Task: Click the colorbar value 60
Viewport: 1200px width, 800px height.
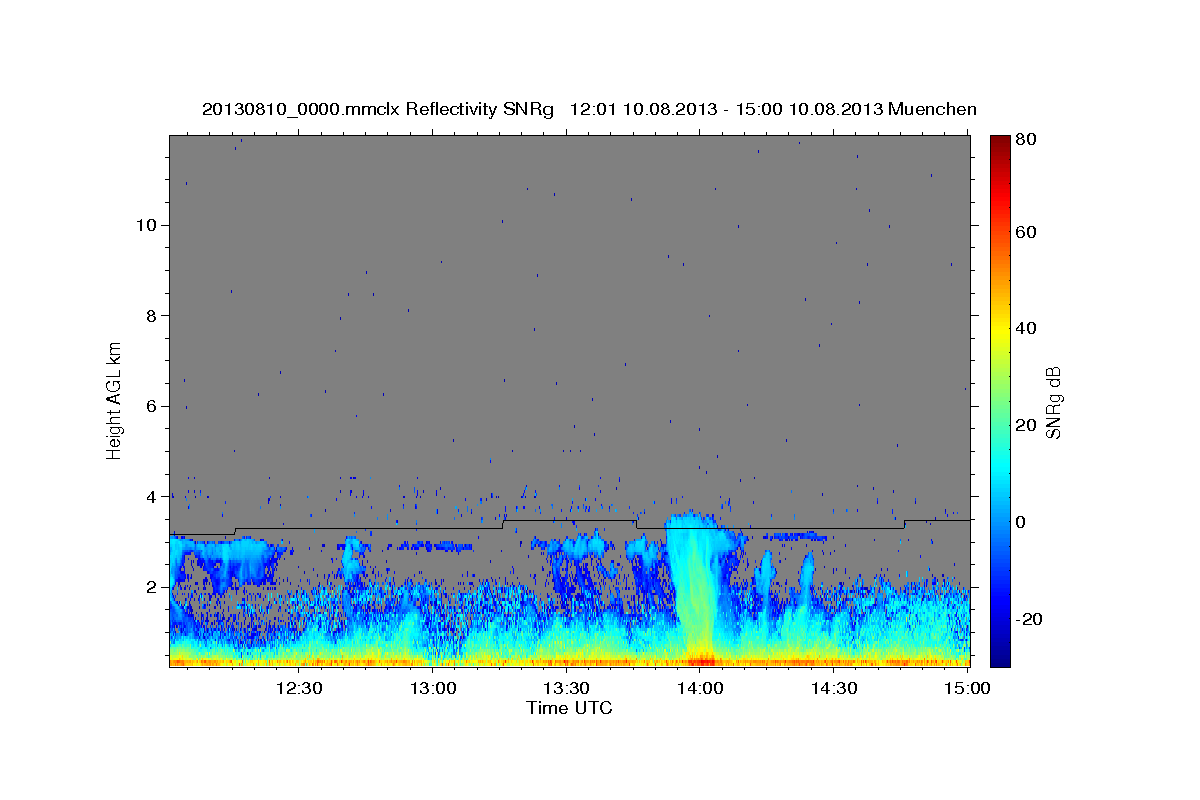Action: click(1025, 232)
